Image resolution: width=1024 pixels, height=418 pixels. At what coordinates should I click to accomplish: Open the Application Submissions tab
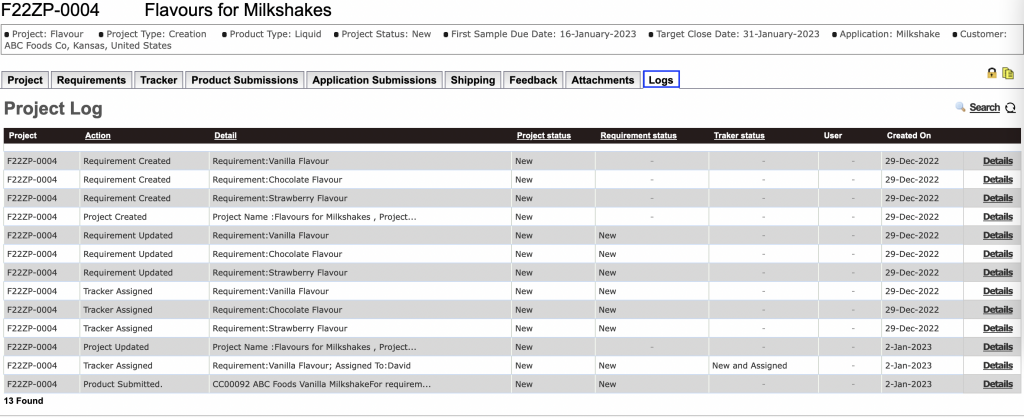pyautogui.click(x=375, y=80)
